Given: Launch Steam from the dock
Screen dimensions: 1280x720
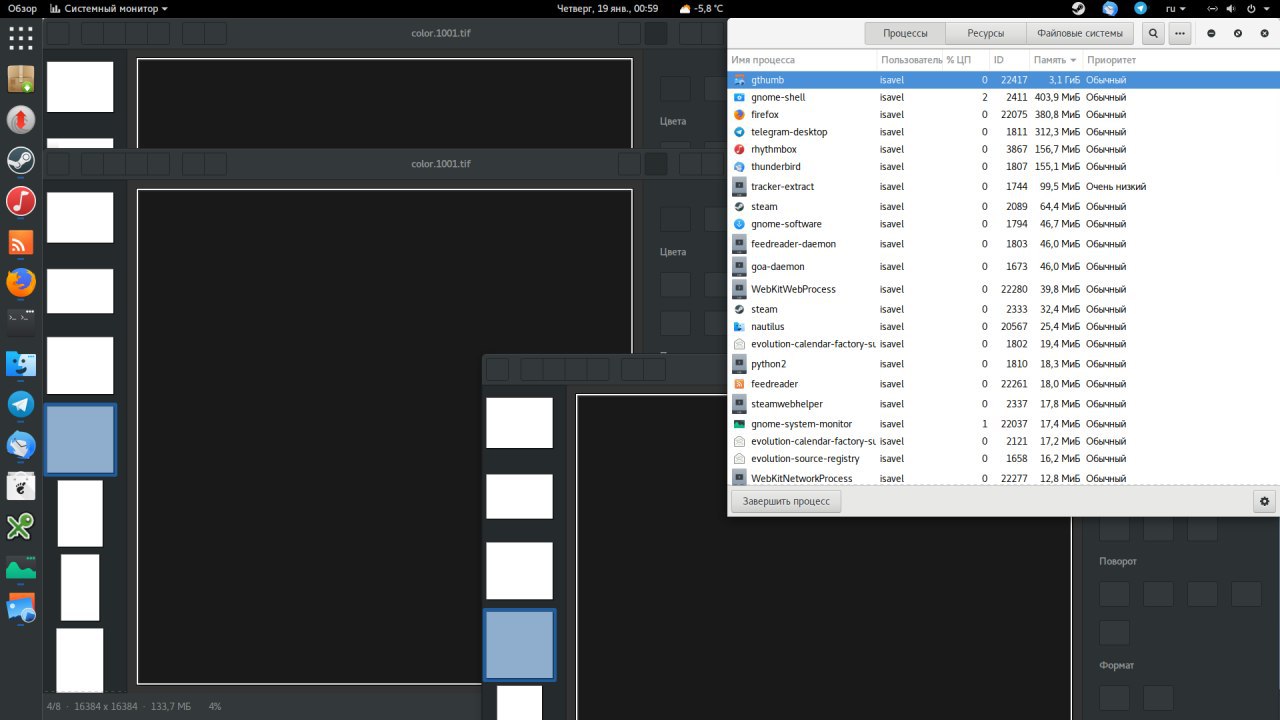Looking at the screenshot, I should [21, 161].
